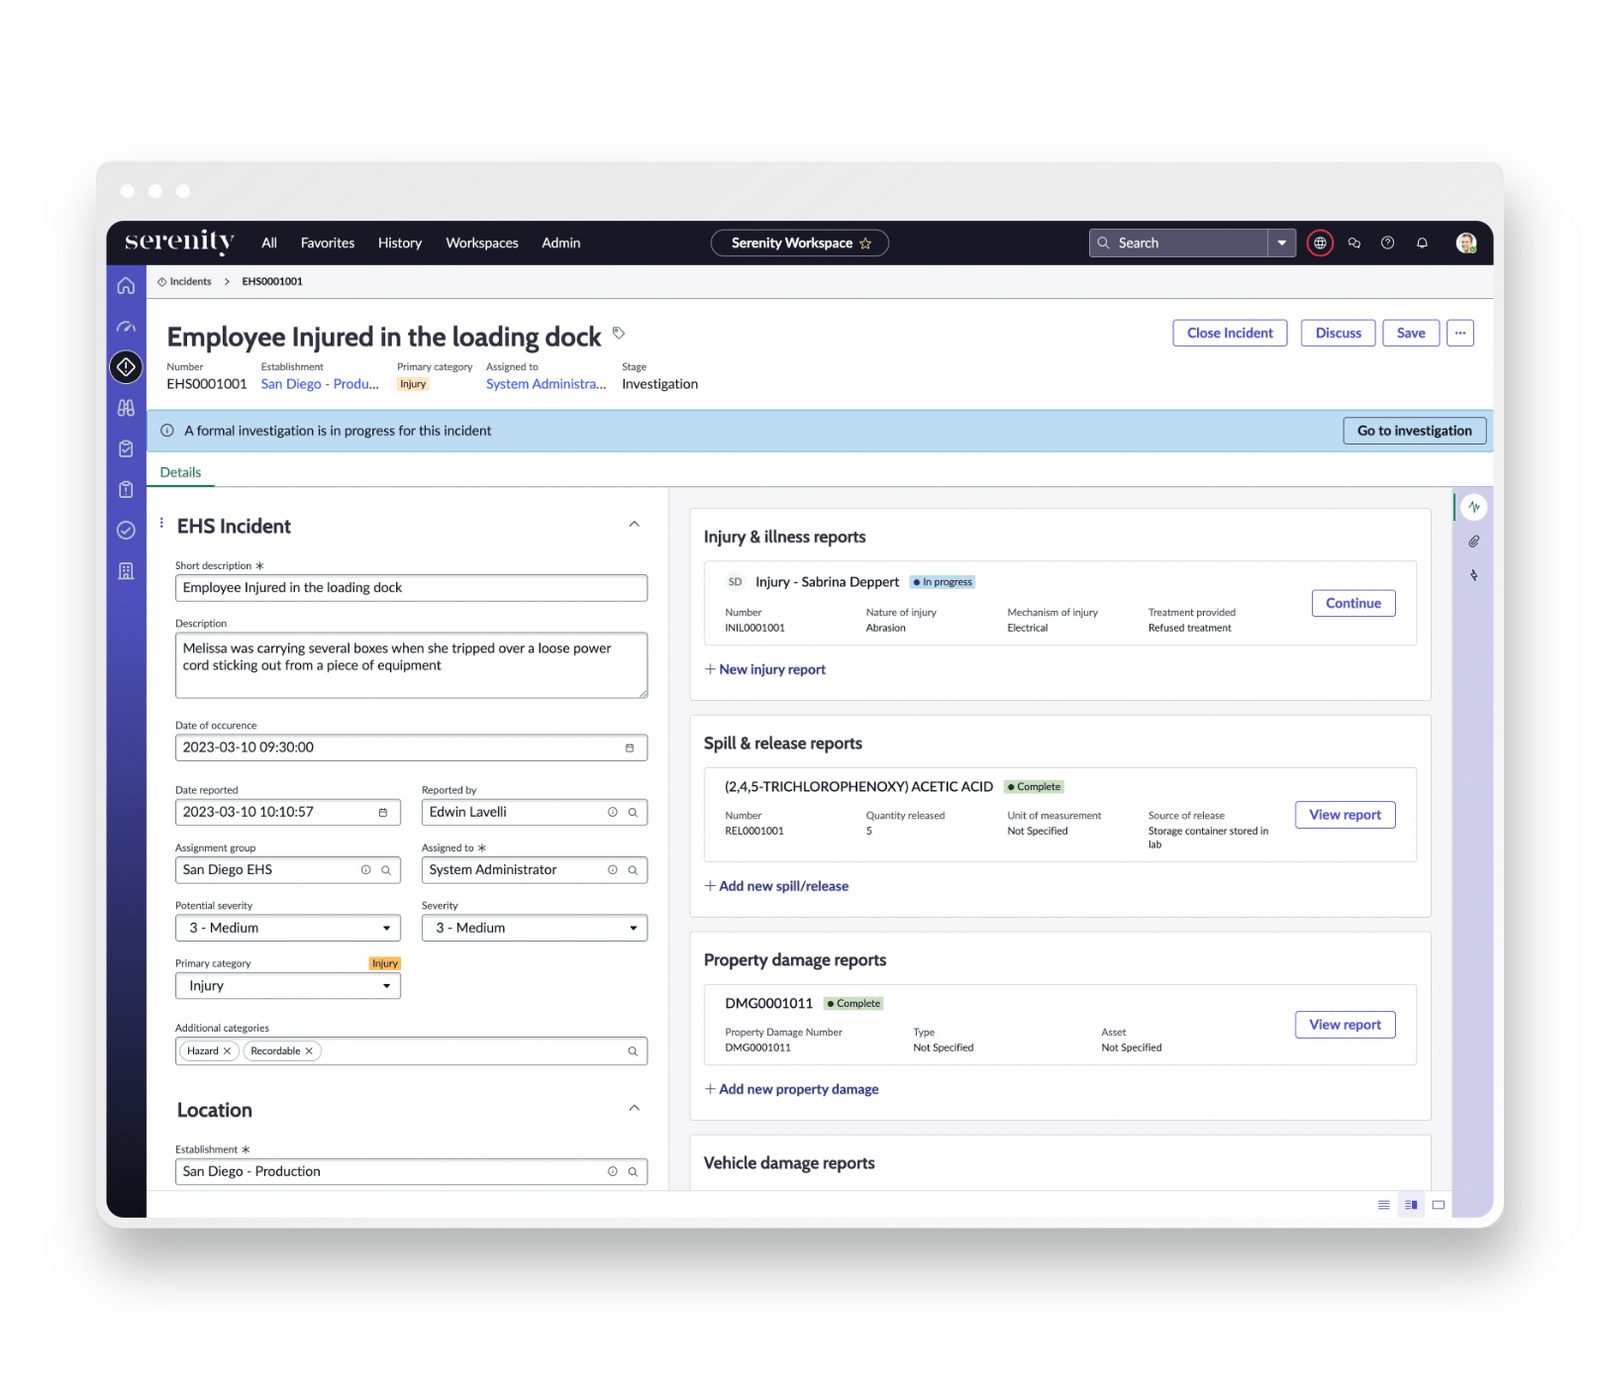Open the notifications bell
The height and width of the screenshot is (1386, 1600).
[1422, 242]
